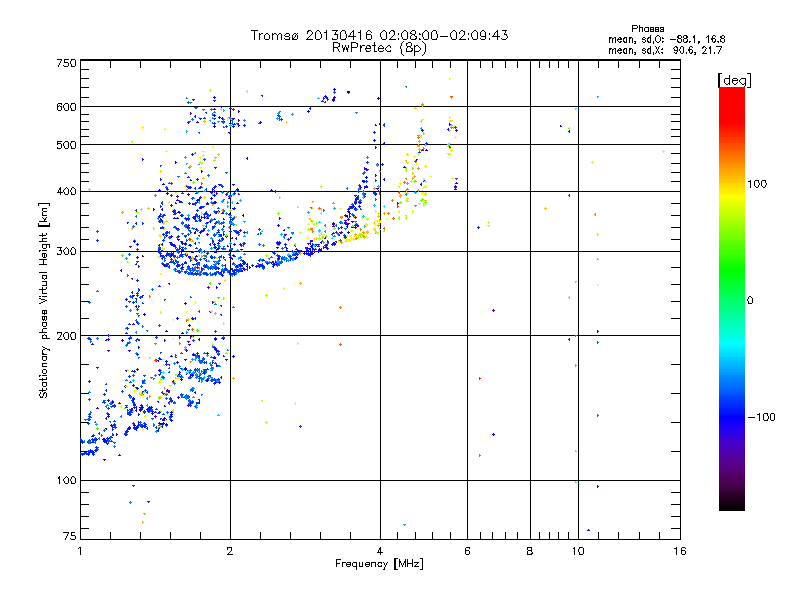The width and height of the screenshot is (800, 600).
Task: Click the 'mean, sd,X: 90.6, 21.7' line
Action: click(665, 50)
